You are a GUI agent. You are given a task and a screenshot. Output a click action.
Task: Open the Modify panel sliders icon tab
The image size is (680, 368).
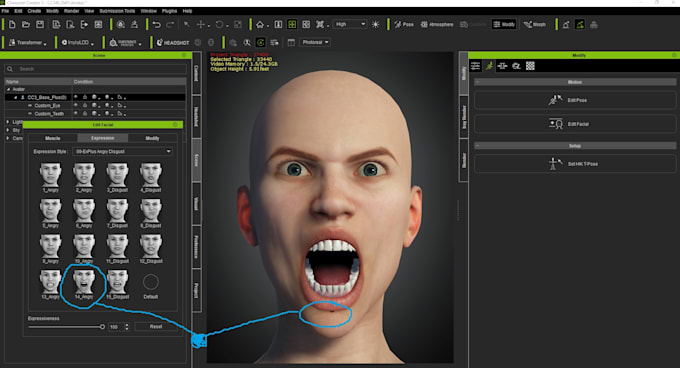tap(476, 66)
